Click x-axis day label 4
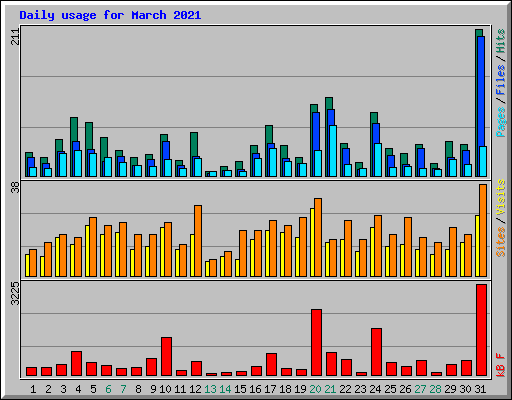The width and height of the screenshot is (512, 400). point(78,389)
